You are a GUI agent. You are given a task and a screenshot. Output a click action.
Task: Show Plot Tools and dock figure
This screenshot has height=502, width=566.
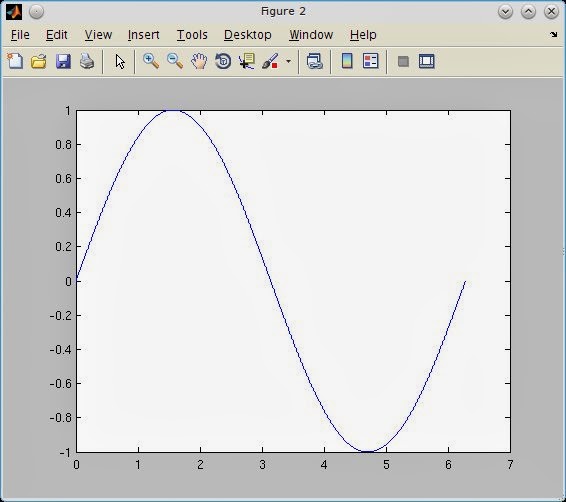pos(427,61)
